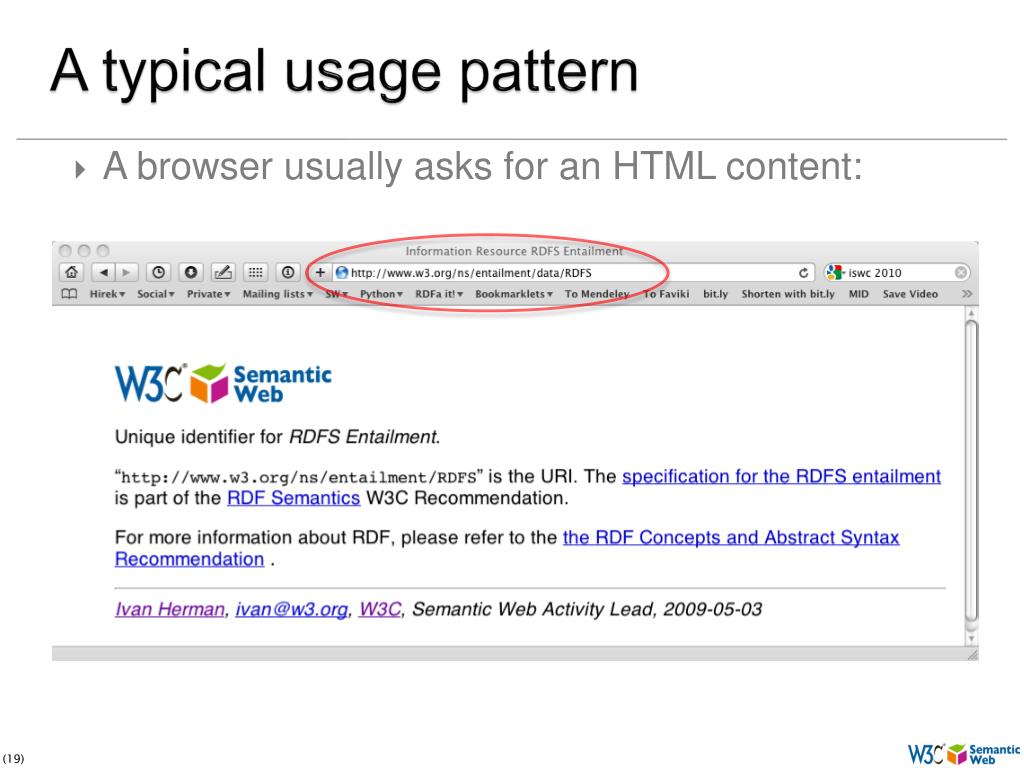This screenshot has height=768, width=1024.
Task: Click the window resize grip corner
Action: point(972,654)
